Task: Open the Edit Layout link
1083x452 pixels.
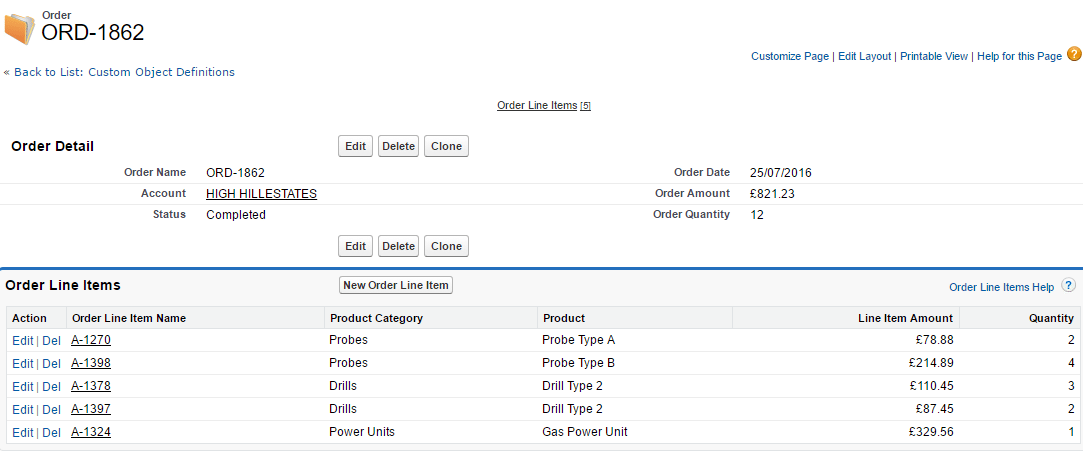Action: click(864, 57)
